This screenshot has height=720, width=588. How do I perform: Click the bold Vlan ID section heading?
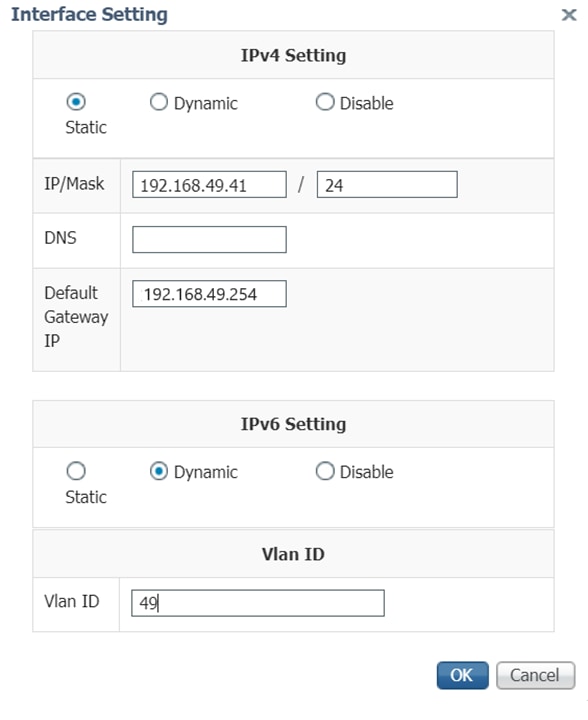(293, 554)
